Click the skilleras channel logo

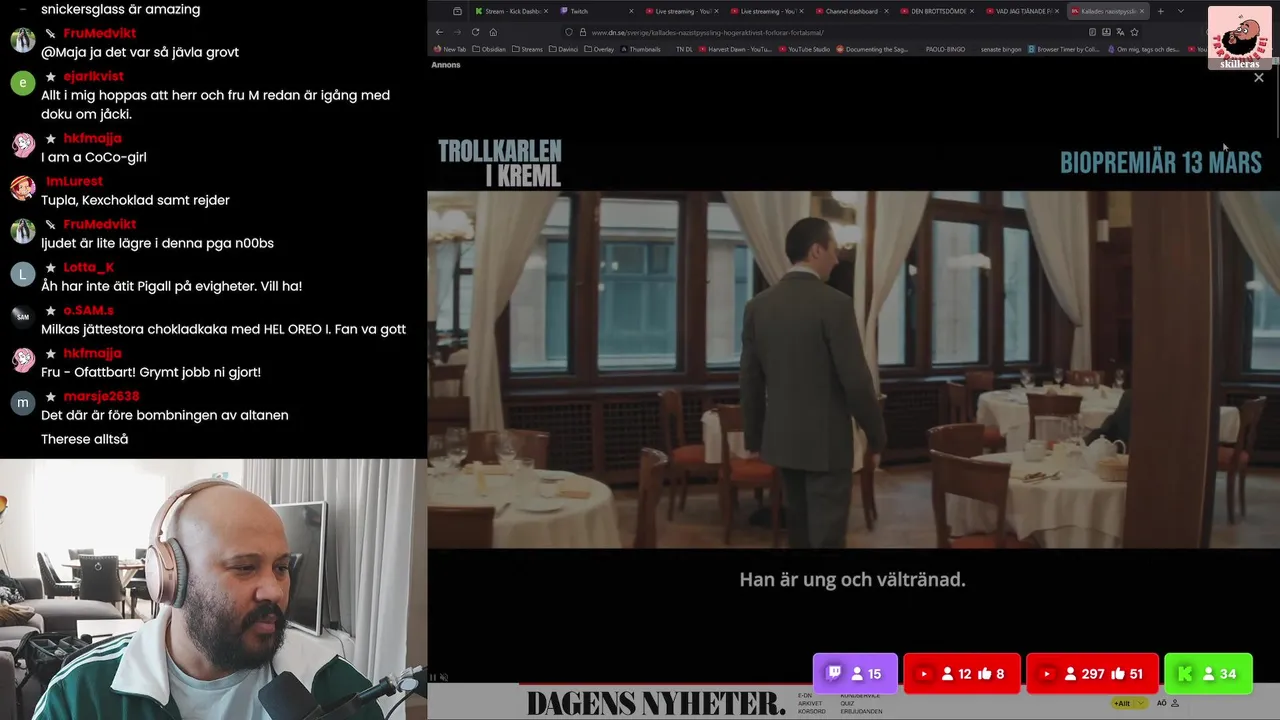[1239, 38]
